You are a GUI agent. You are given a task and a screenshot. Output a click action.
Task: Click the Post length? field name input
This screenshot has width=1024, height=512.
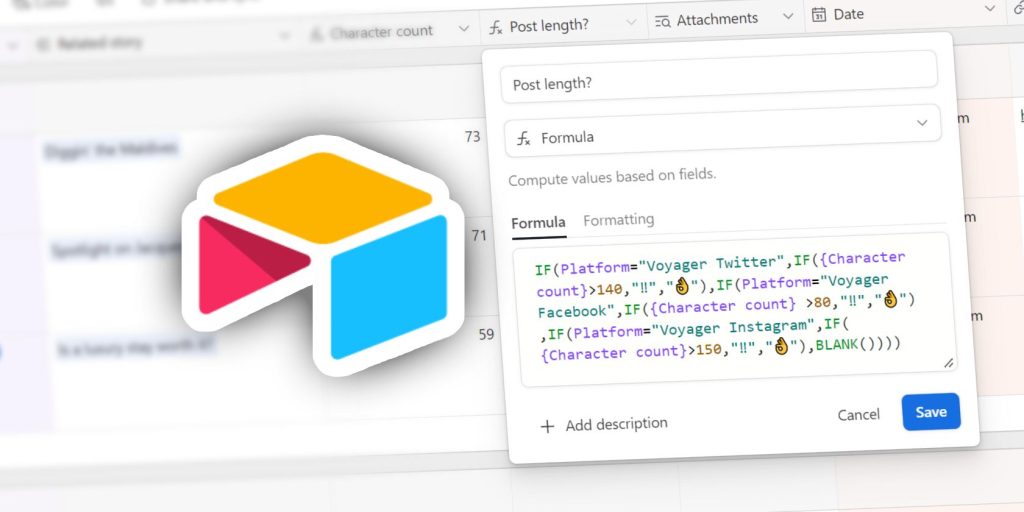718,77
